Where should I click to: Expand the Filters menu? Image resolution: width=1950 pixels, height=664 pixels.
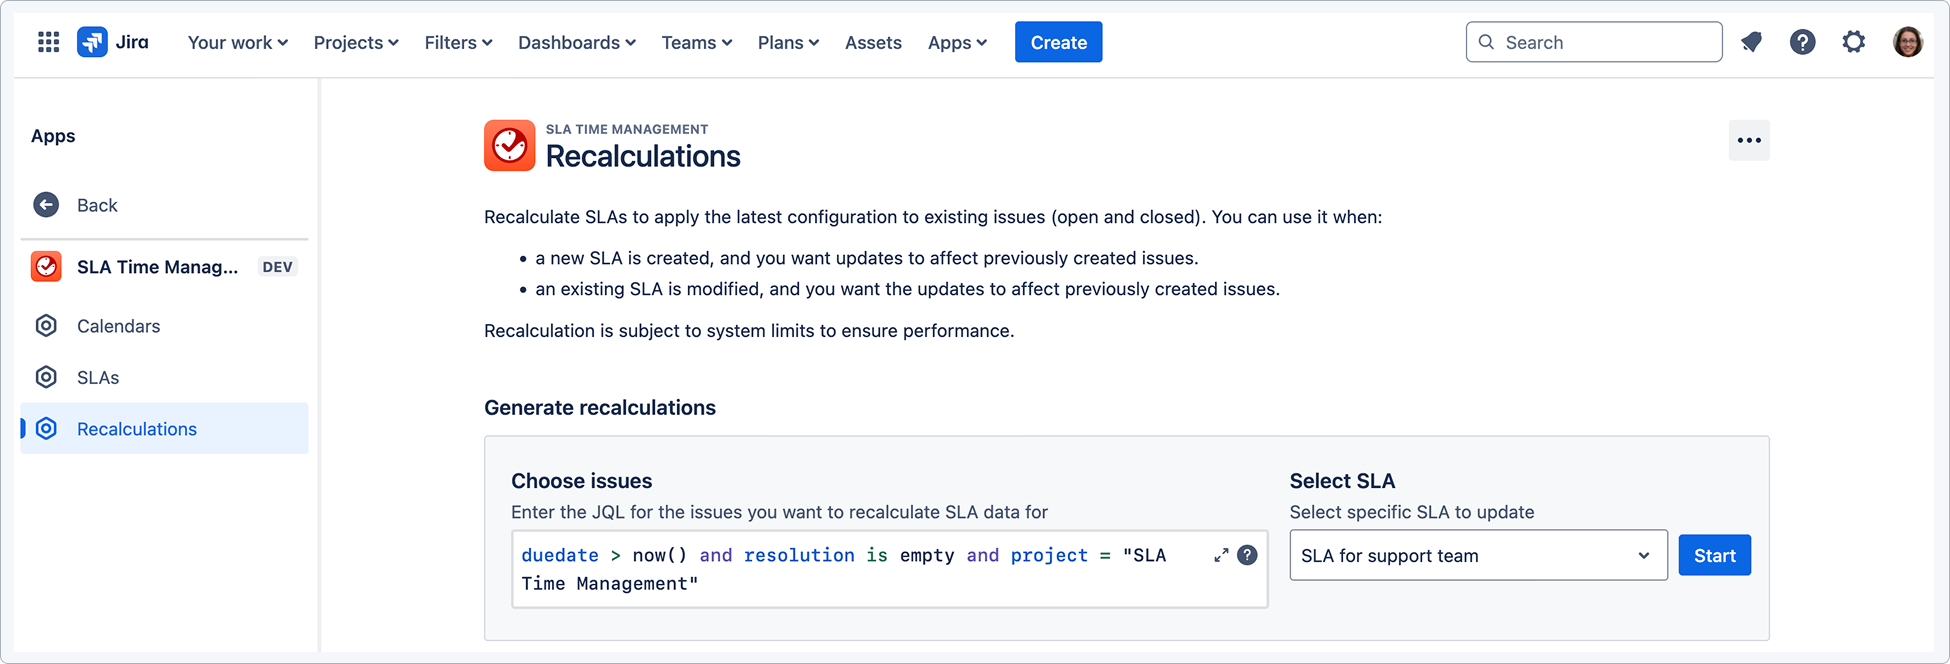(x=458, y=42)
